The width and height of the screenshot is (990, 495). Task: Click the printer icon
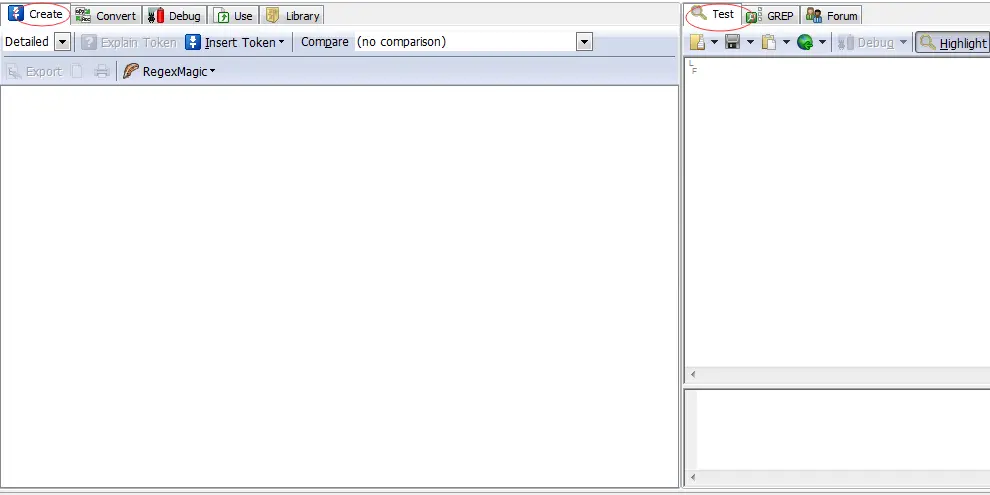102,71
